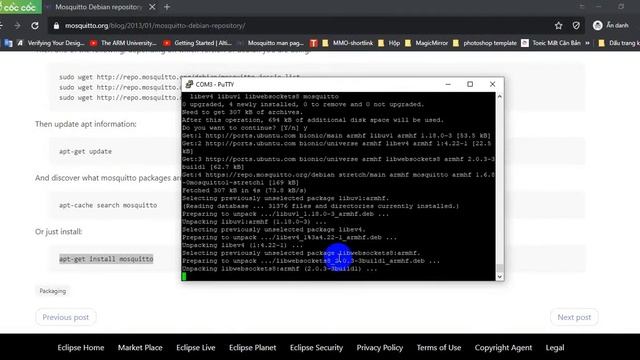The image size is (640, 360).
Task: Close the COM3 PuTTY window
Action: 492,84
